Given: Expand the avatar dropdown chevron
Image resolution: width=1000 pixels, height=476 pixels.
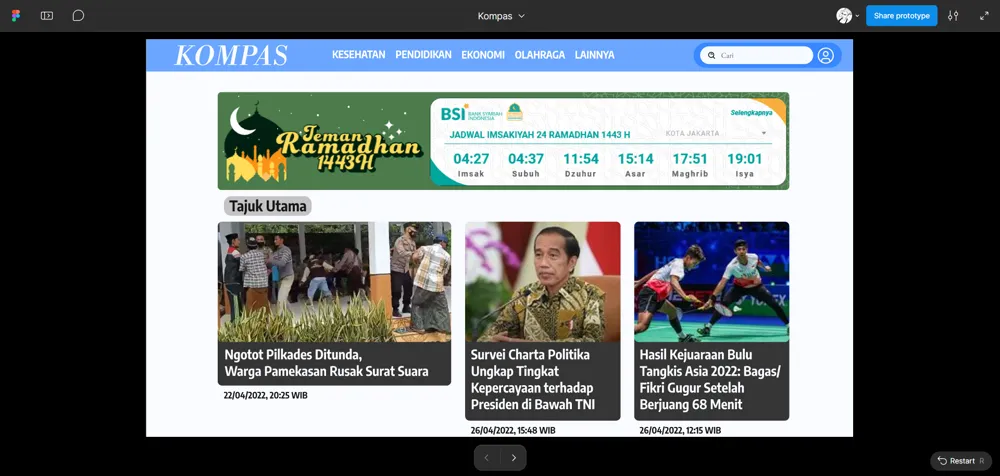Looking at the screenshot, I should 857,16.
